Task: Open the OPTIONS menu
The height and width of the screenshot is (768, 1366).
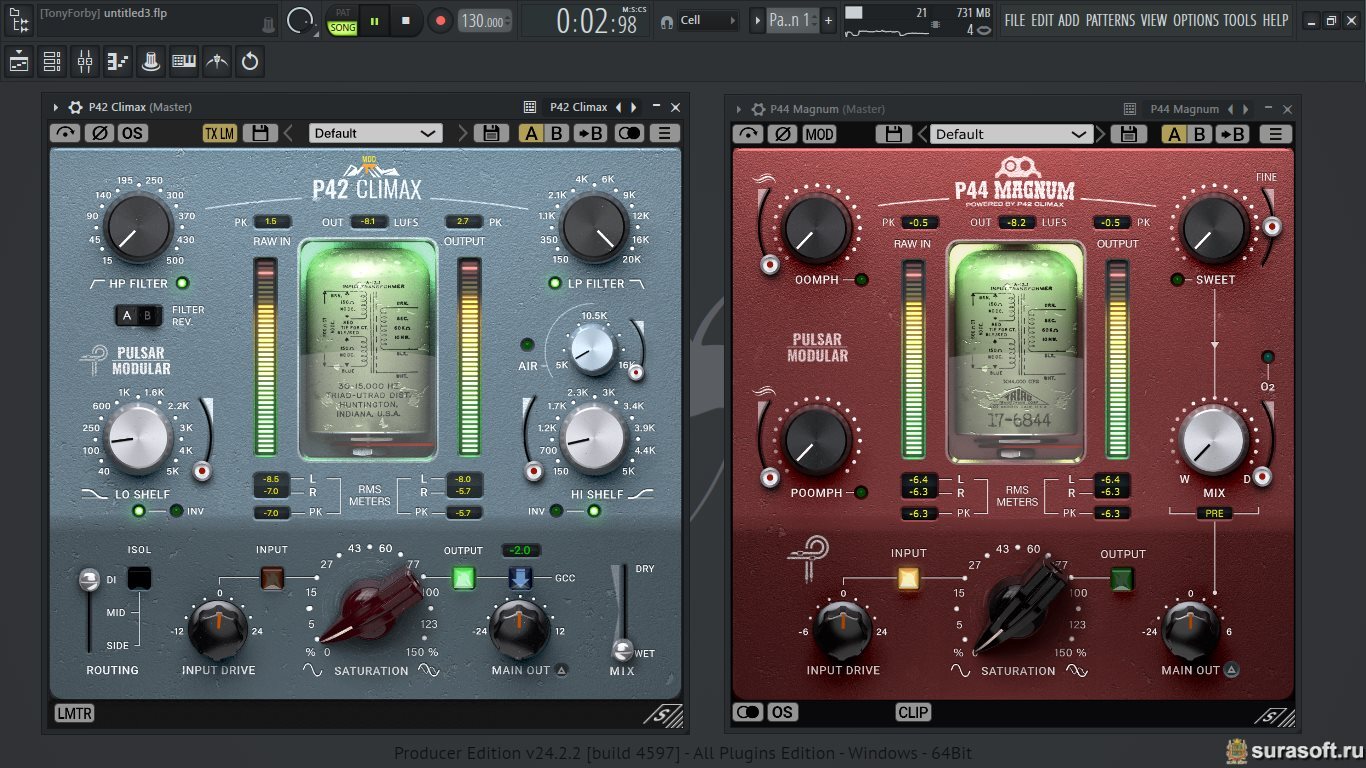Action: click(x=1196, y=20)
